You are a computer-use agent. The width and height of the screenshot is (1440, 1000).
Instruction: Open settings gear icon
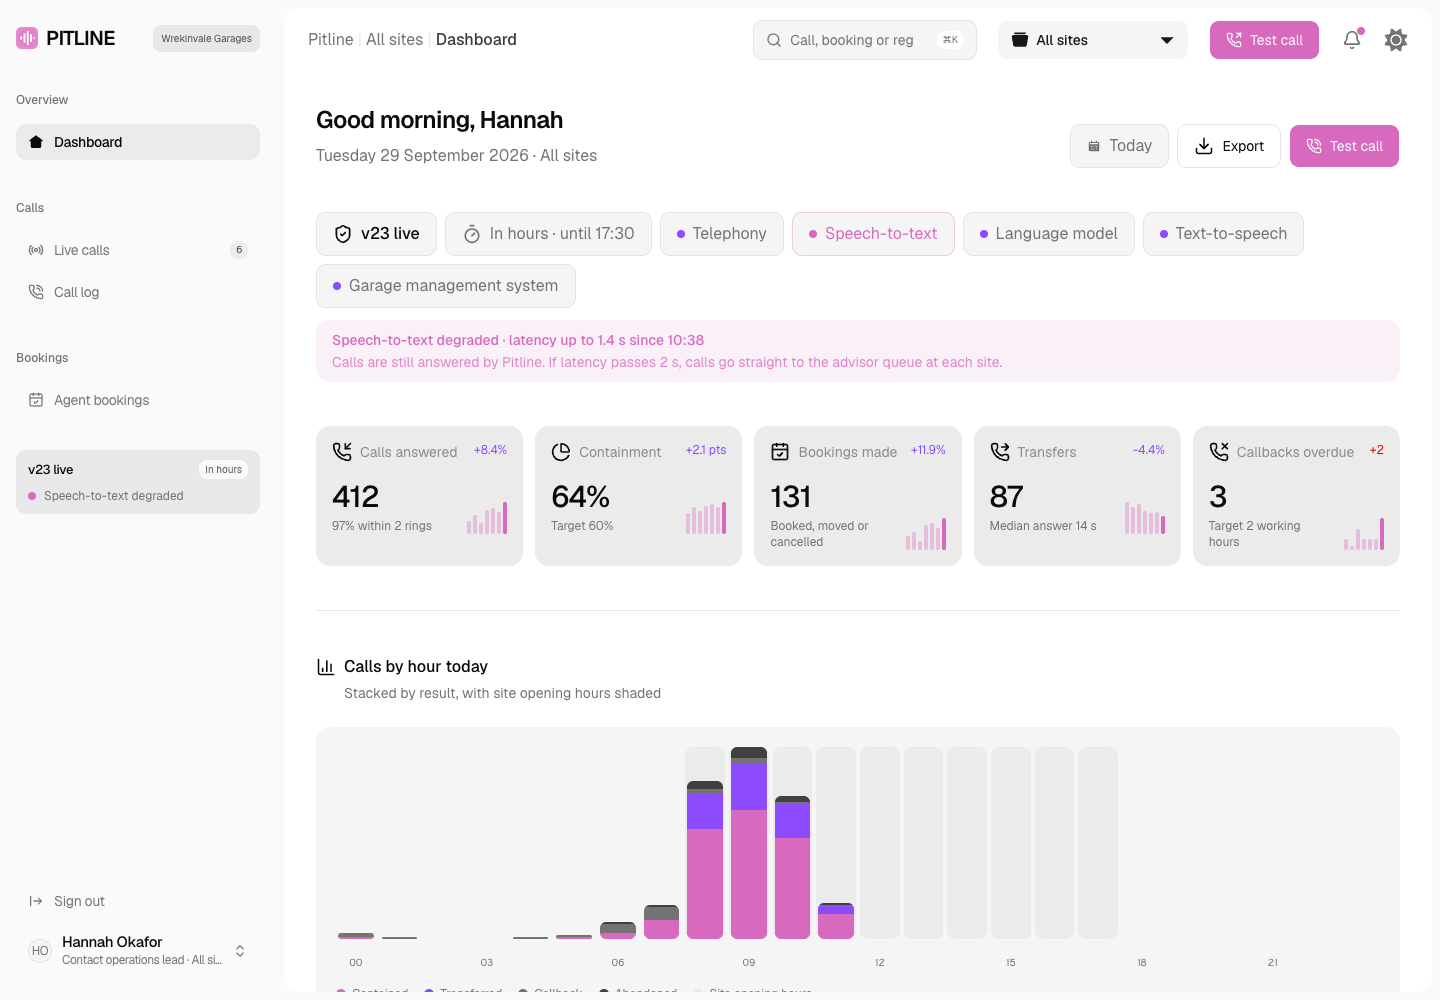(1396, 40)
